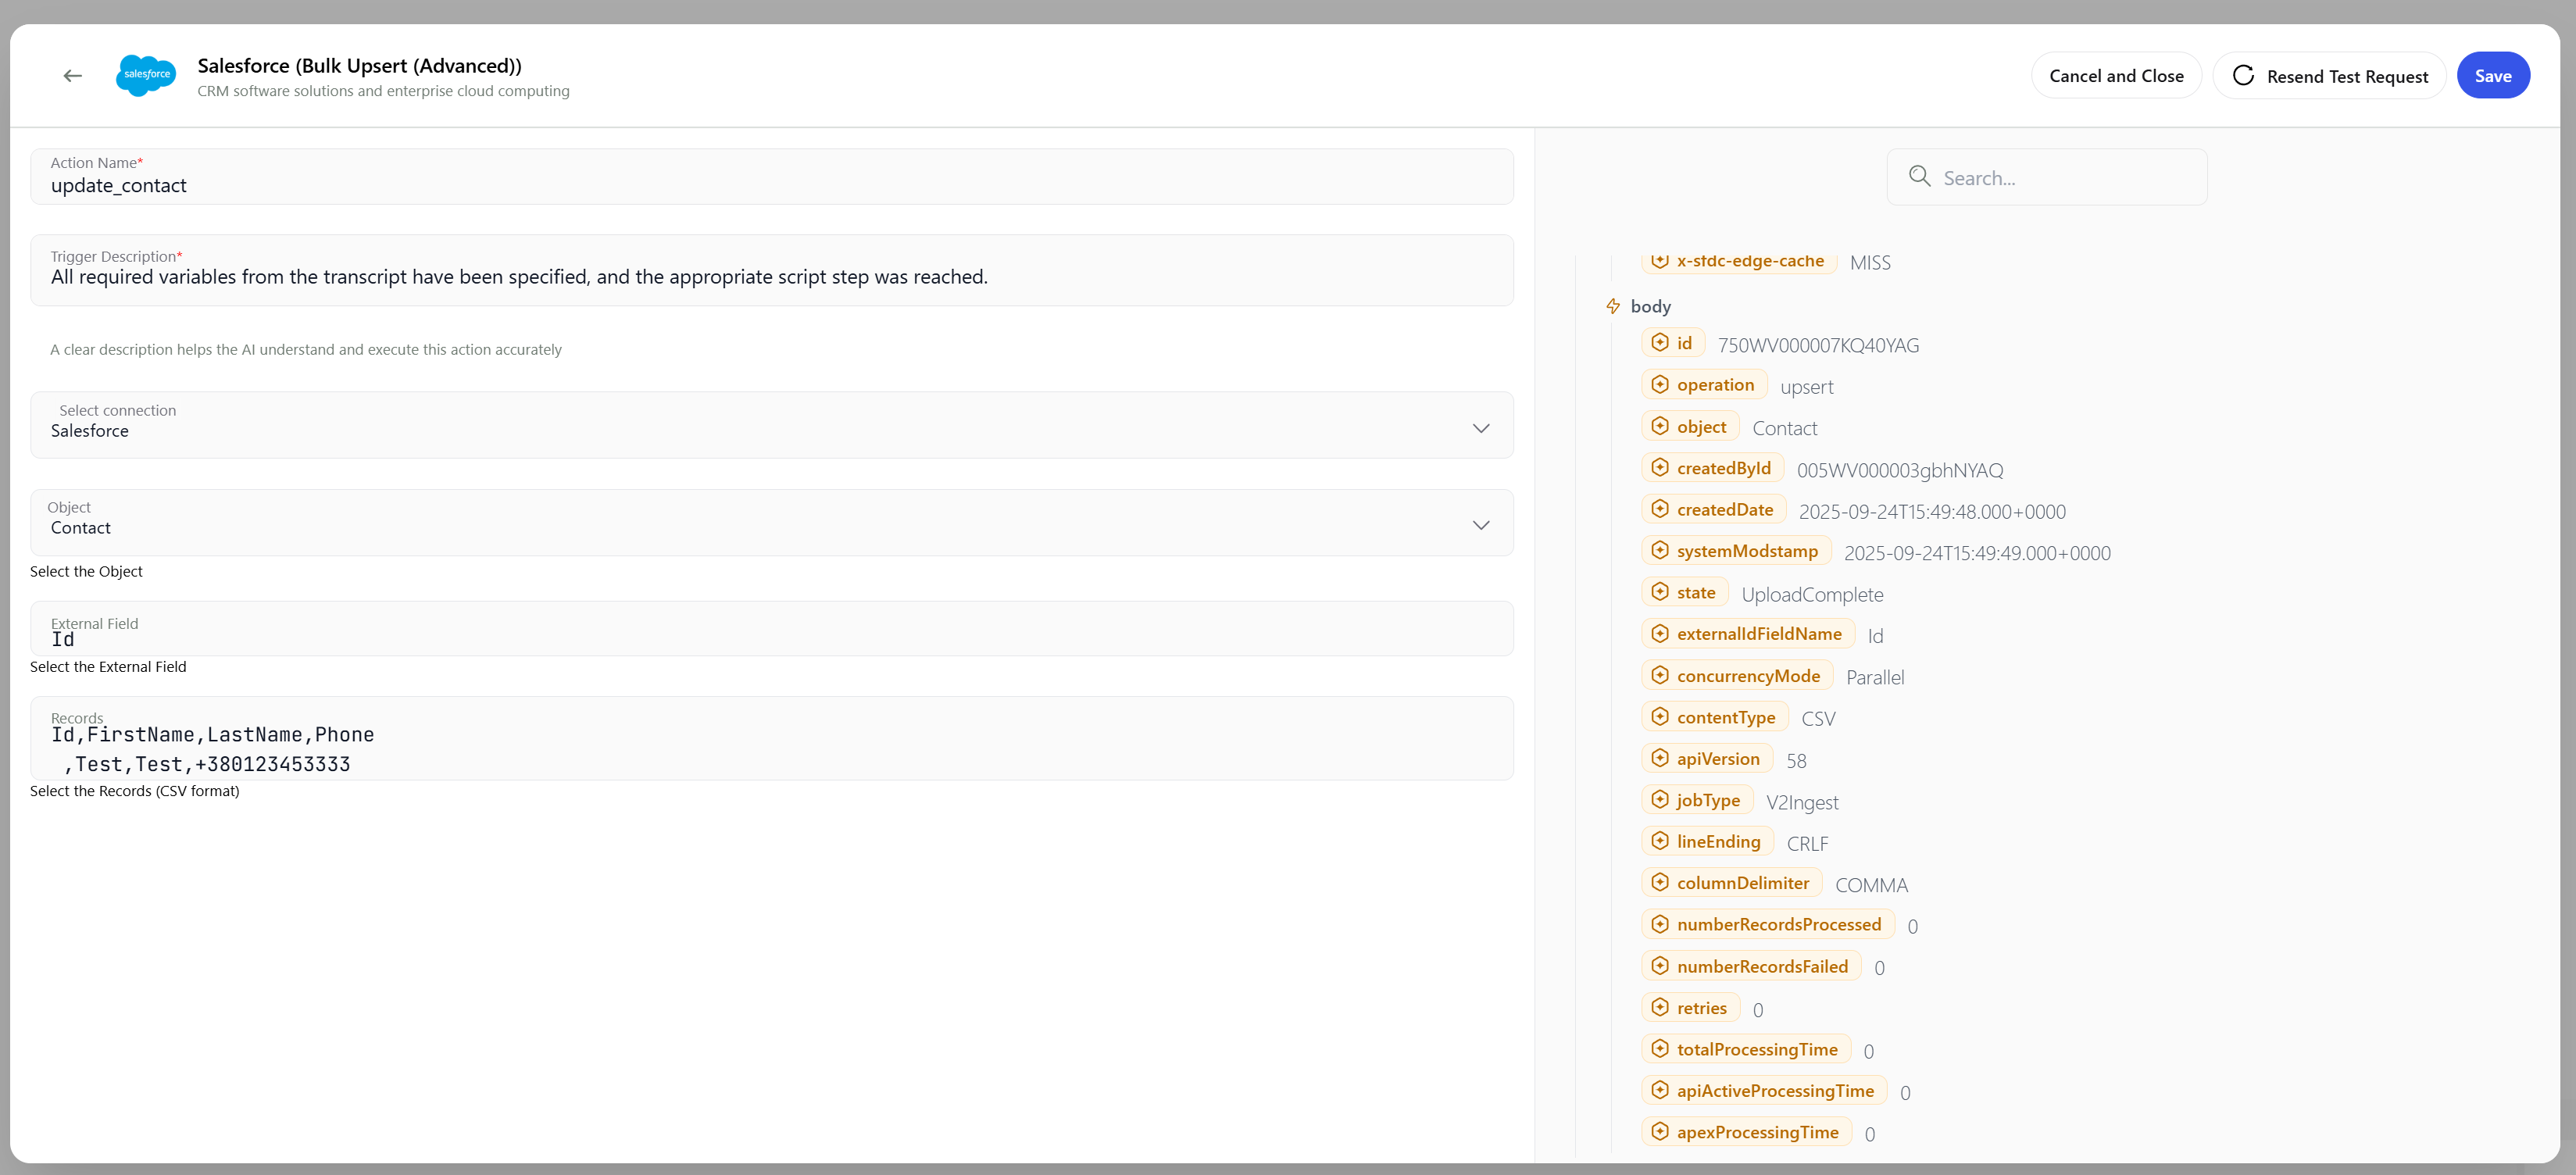Insert the lineEnding plus icon
The image size is (2576, 1175).
tap(1660, 842)
